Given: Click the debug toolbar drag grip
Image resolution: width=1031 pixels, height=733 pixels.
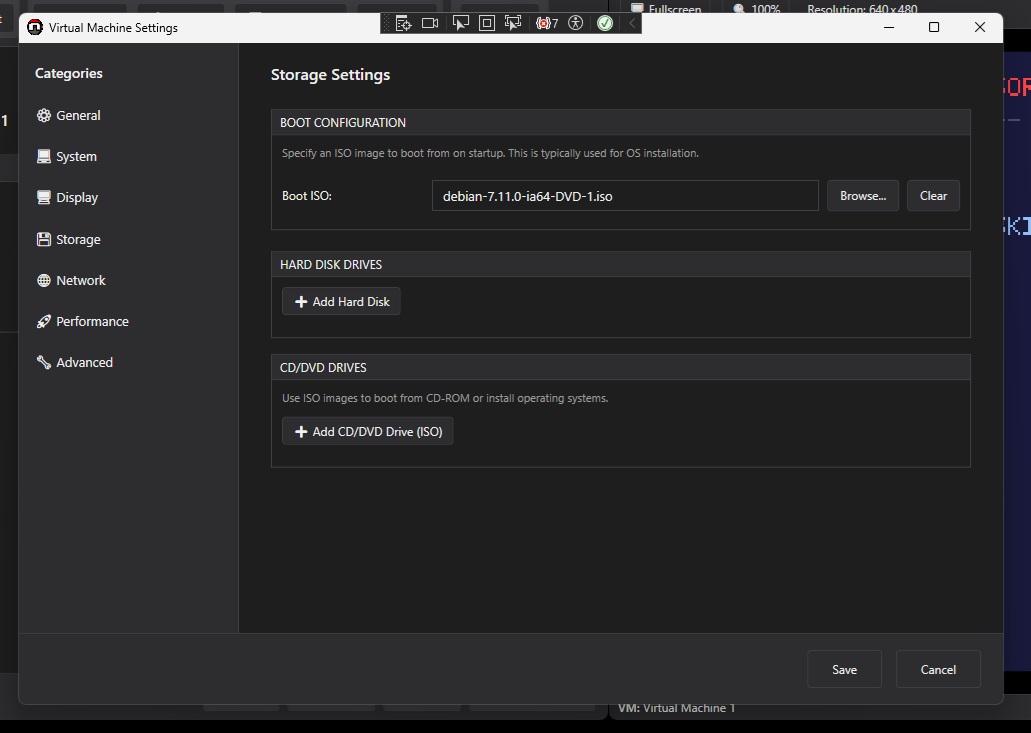Looking at the screenshot, I should coord(387,24).
